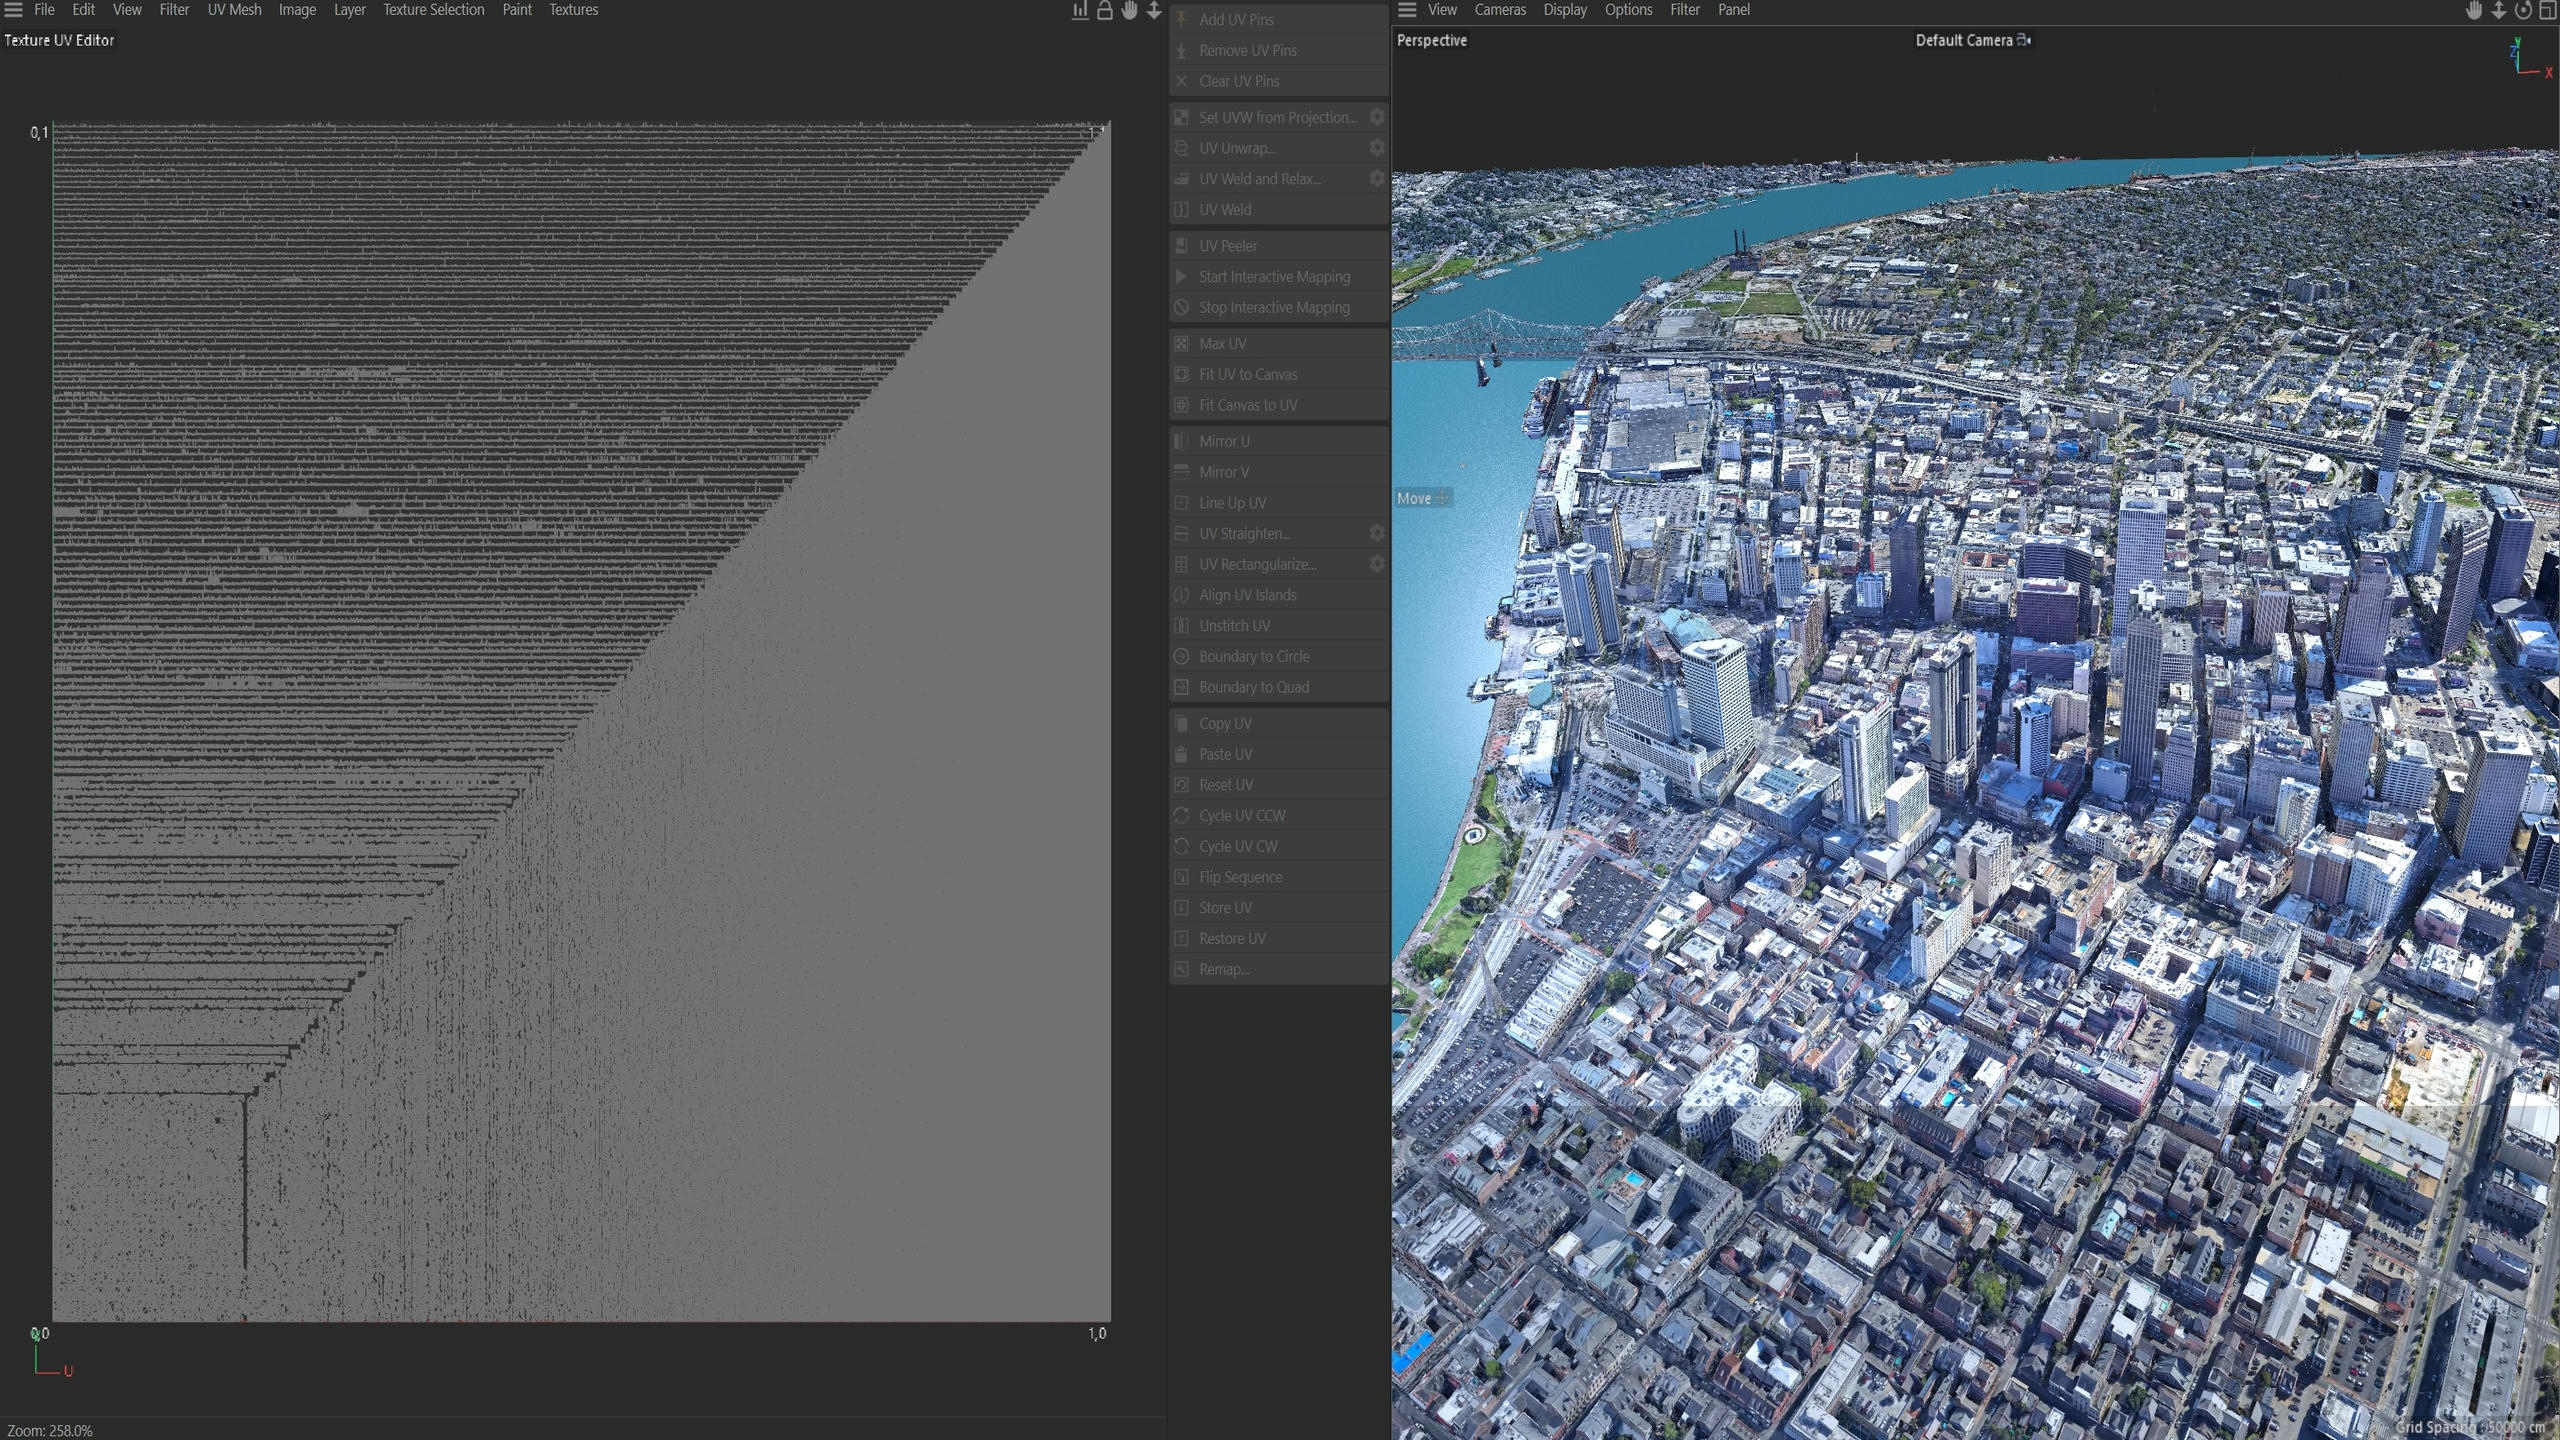Click the histogram icon in UV editor header
The height and width of the screenshot is (1440, 2560).
1080,10
